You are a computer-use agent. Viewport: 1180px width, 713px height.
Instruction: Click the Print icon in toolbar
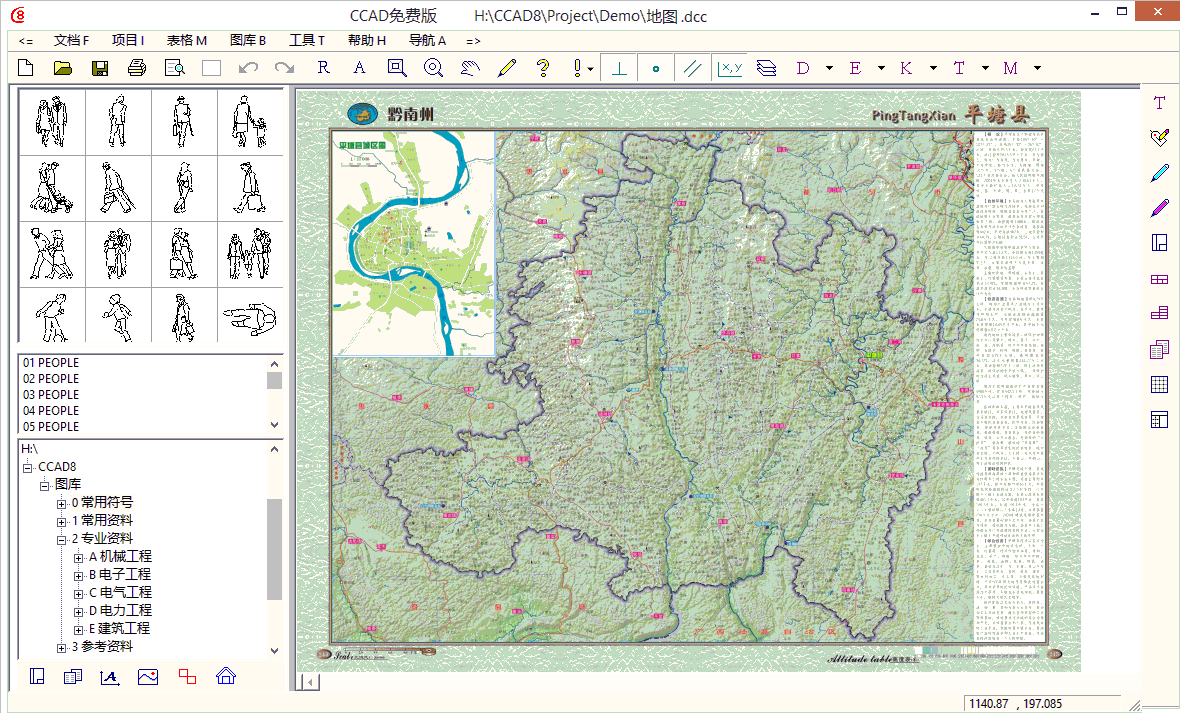tap(137, 68)
